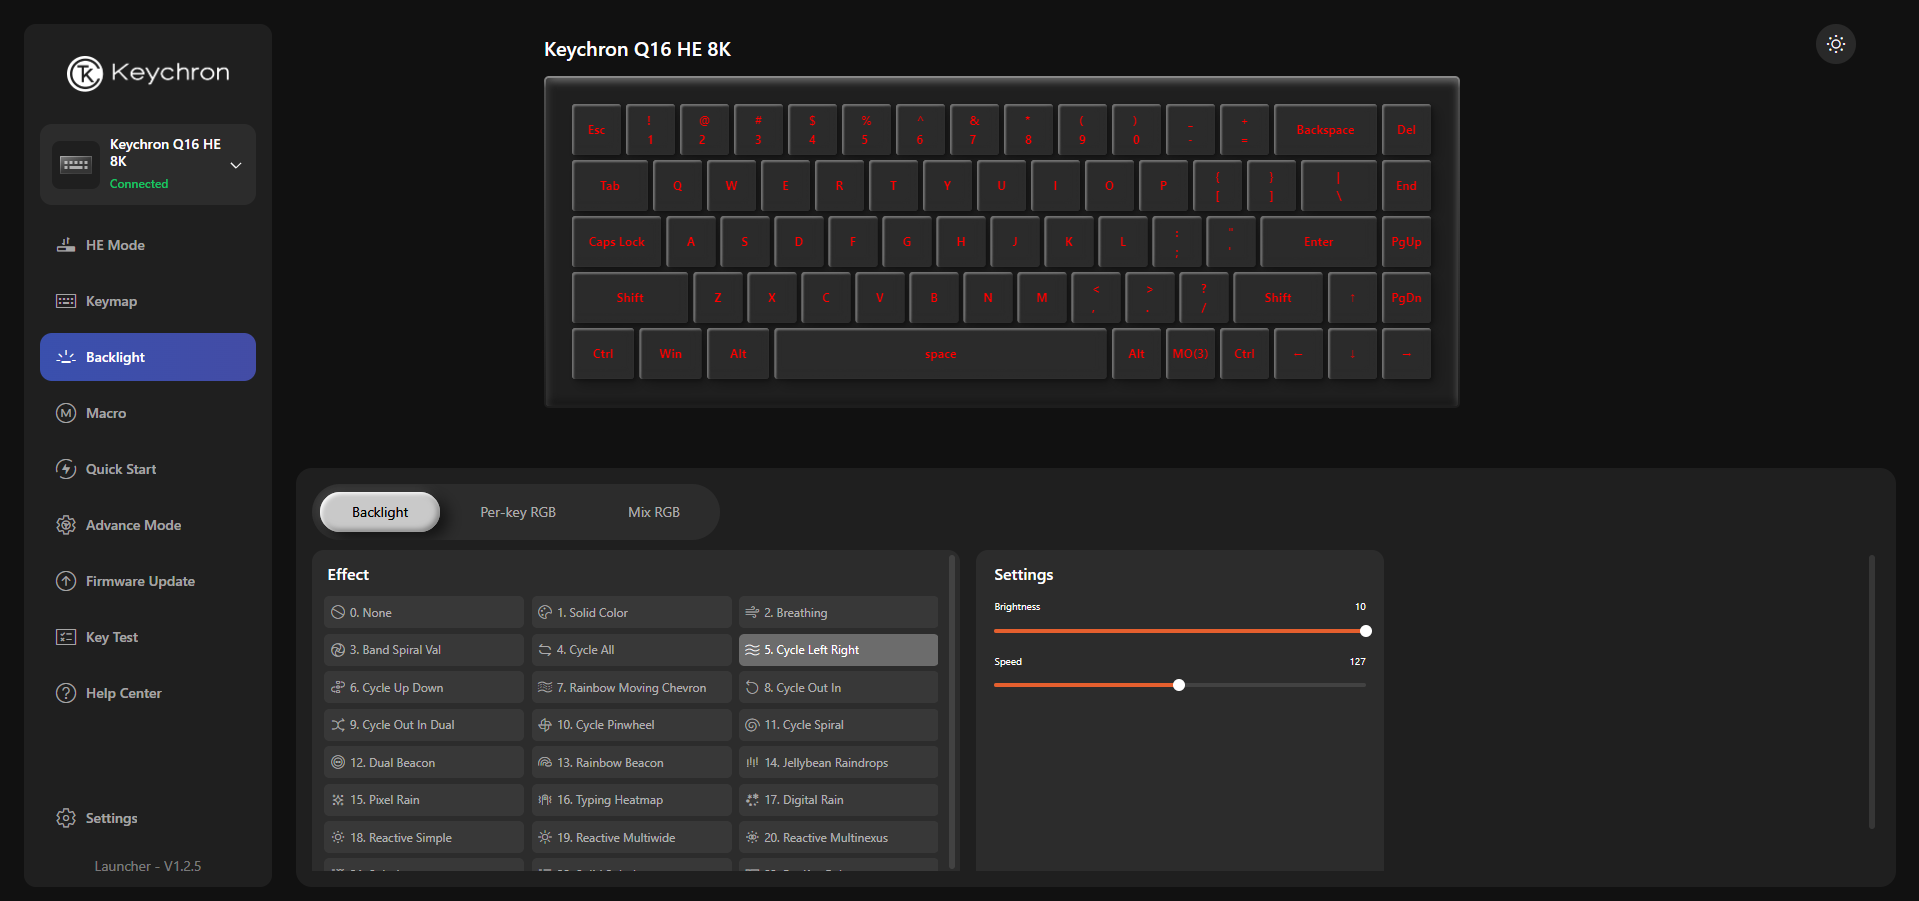
Task: Select the Breathing effect
Action: (x=838, y=612)
